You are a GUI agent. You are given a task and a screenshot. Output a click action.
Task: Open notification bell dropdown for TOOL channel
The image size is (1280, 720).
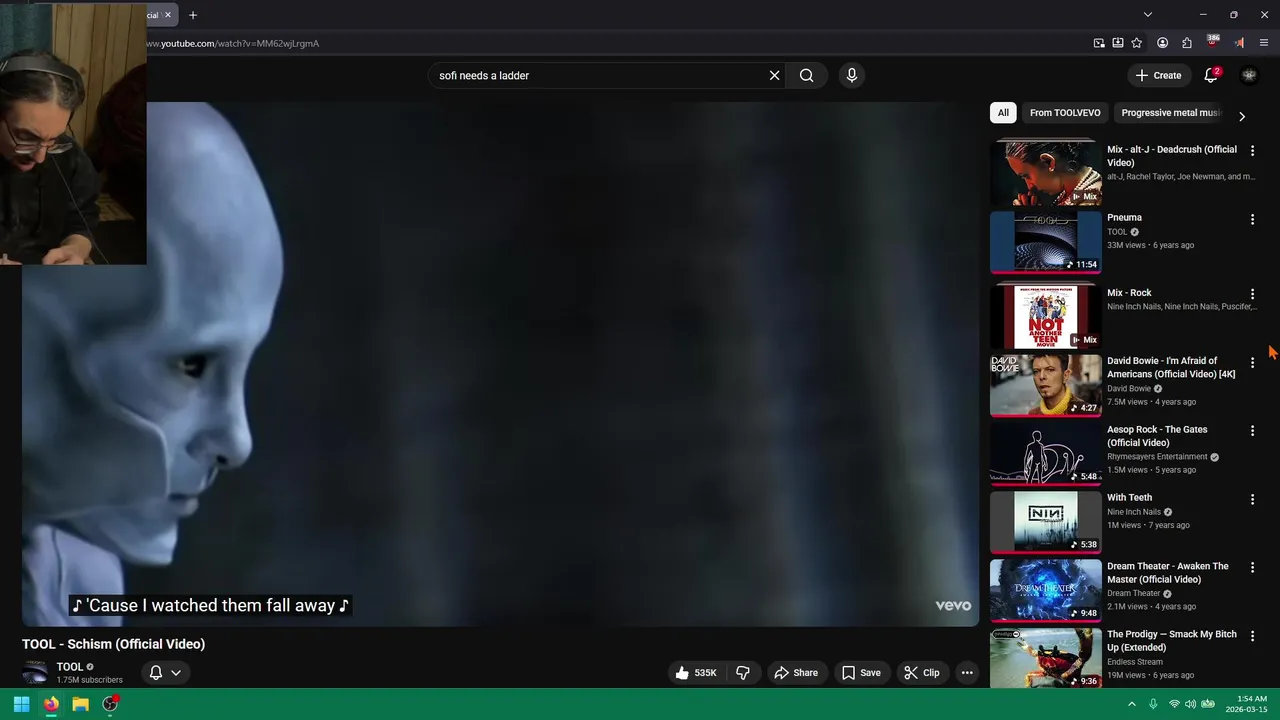pyautogui.click(x=165, y=673)
